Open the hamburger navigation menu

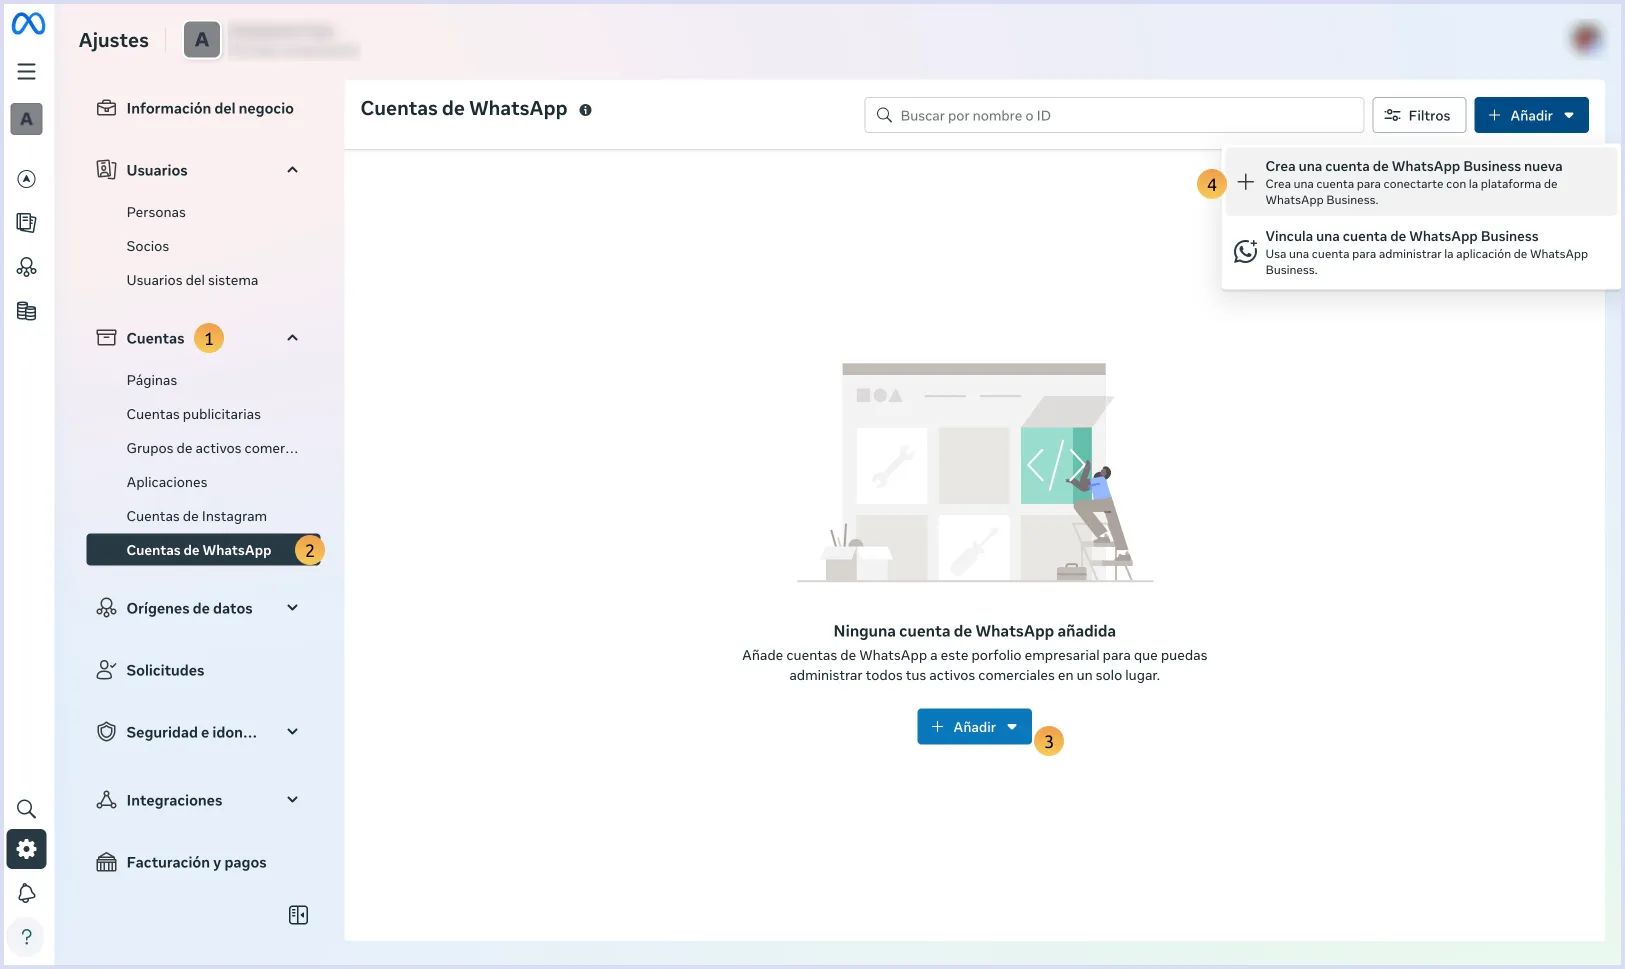27,71
